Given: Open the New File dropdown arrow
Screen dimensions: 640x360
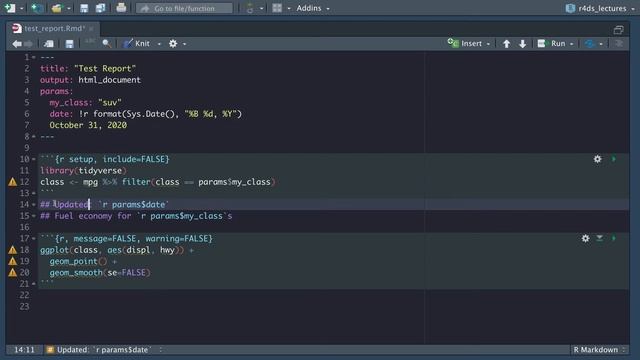Looking at the screenshot, I should point(22,8).
